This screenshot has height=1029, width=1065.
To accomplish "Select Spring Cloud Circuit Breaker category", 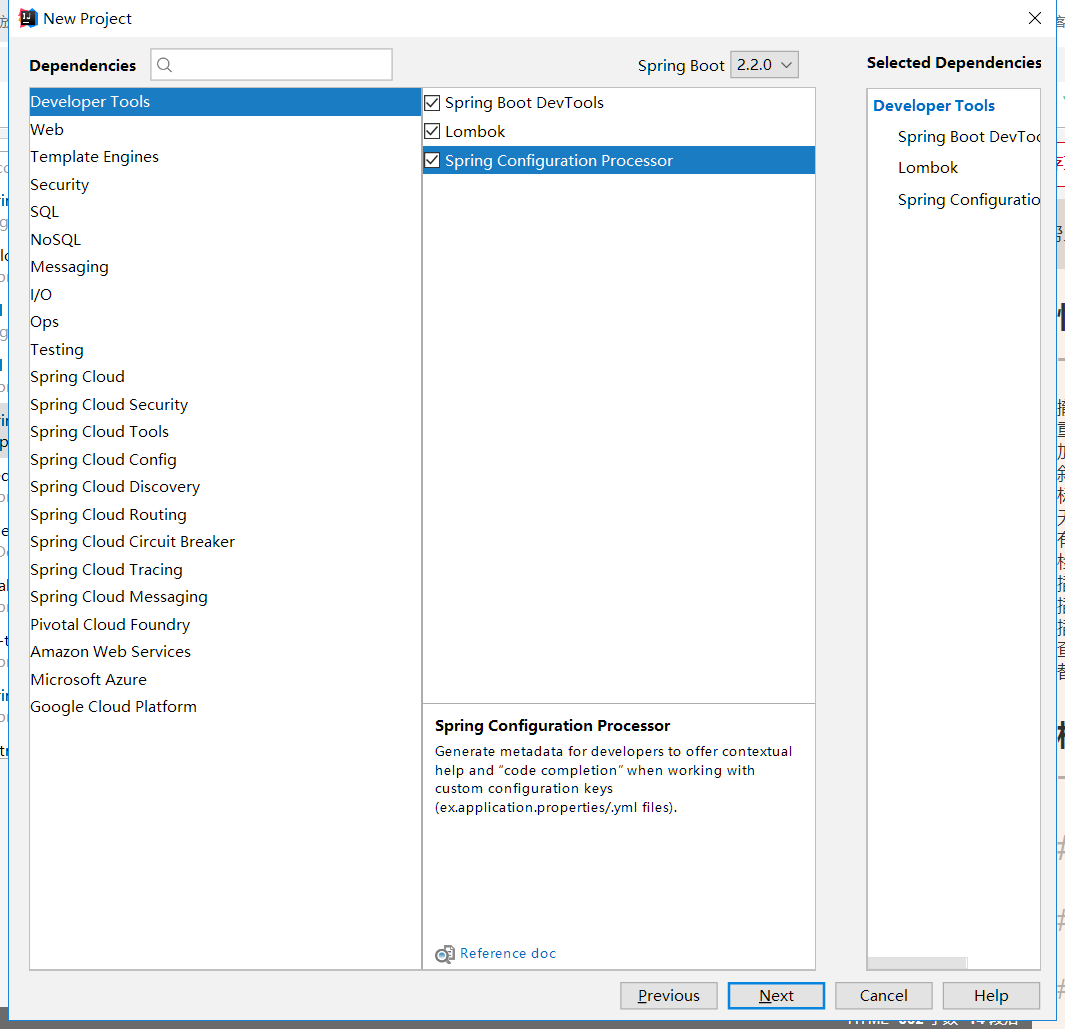I will point(225,542).
